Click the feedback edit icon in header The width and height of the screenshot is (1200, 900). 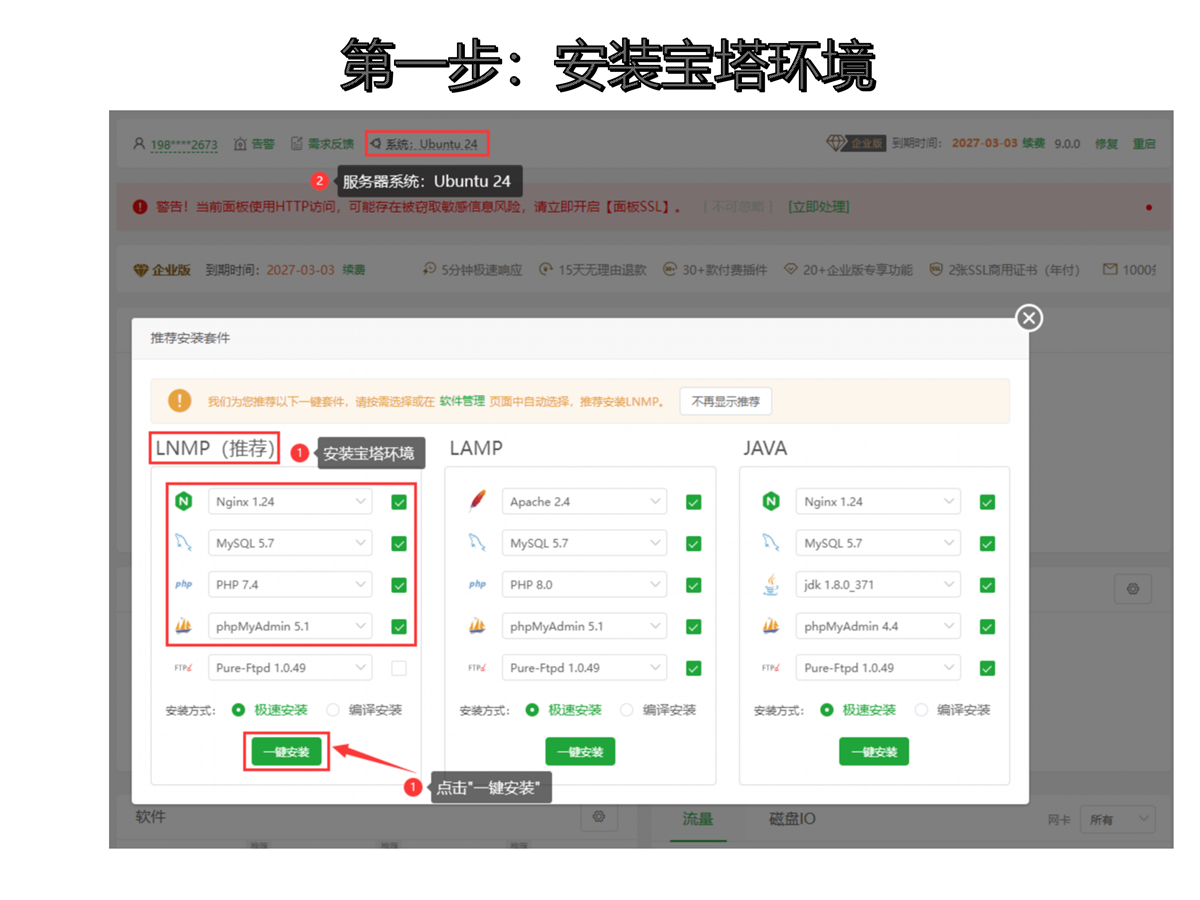tap(297, 144)
